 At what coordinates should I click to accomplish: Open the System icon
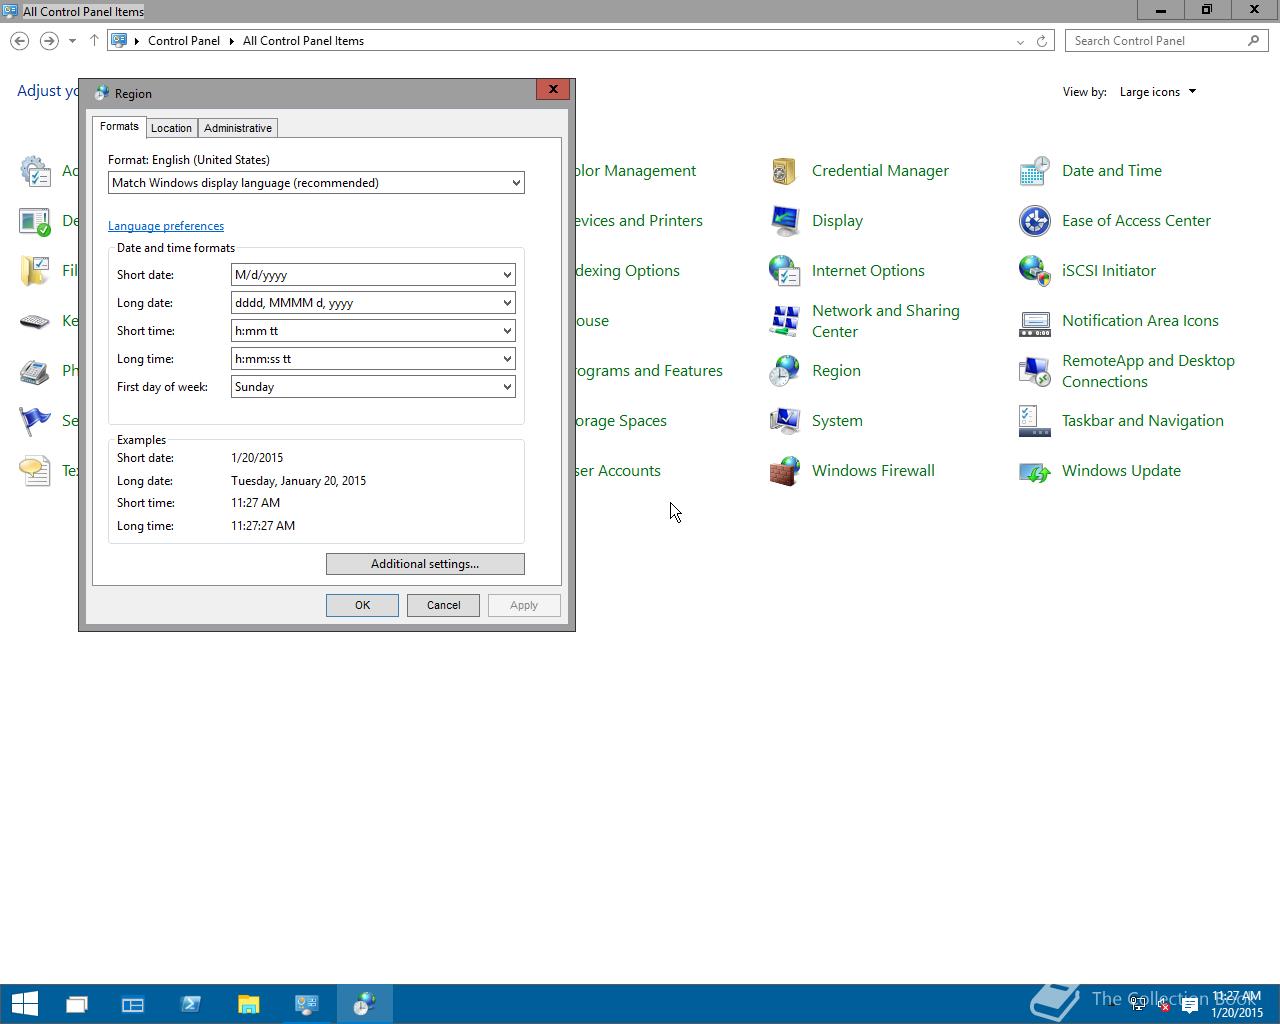[784, 421]
